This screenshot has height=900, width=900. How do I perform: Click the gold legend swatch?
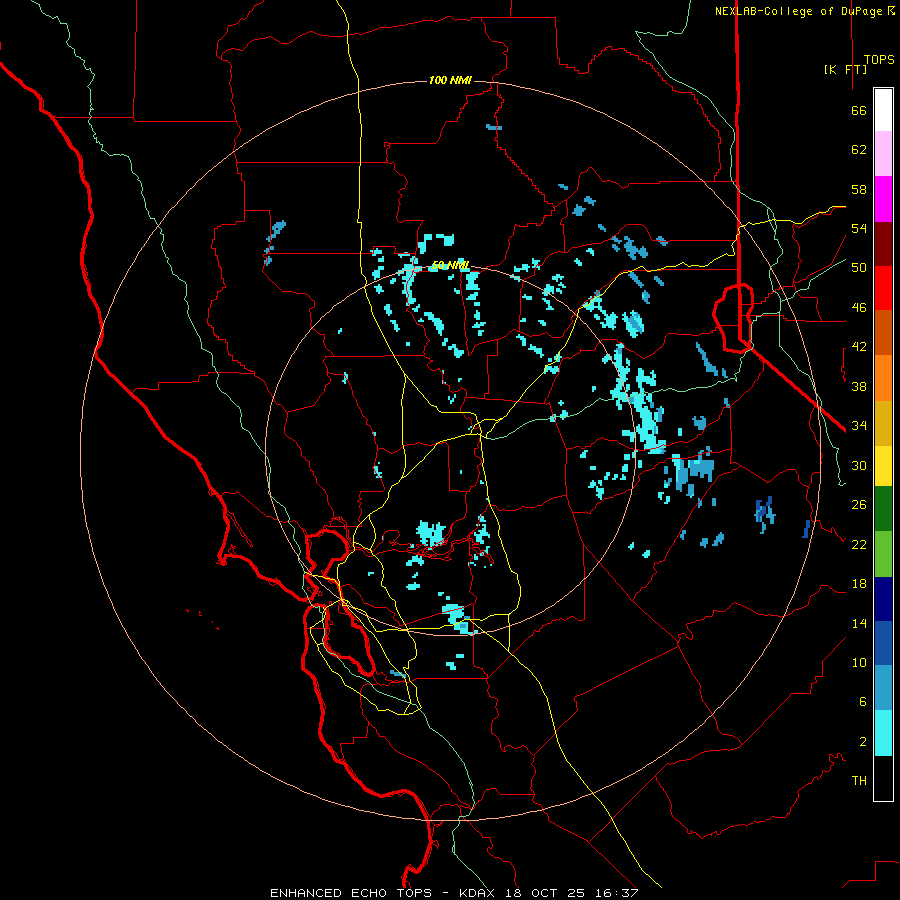tap(883, 423)
